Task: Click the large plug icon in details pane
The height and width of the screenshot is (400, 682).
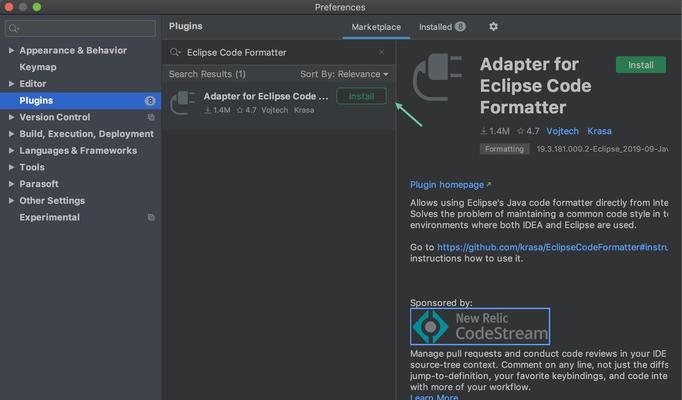Action: (x=437, y=77)
